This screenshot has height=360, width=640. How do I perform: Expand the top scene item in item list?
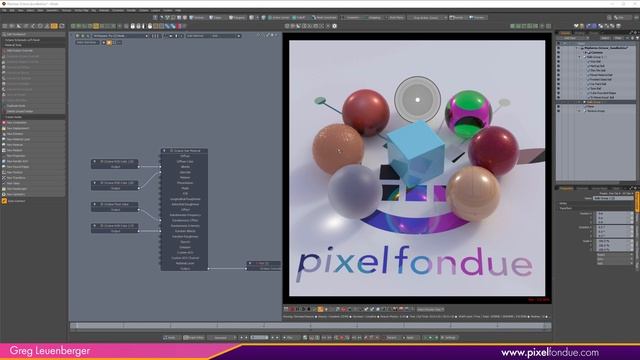coord(577,48)
